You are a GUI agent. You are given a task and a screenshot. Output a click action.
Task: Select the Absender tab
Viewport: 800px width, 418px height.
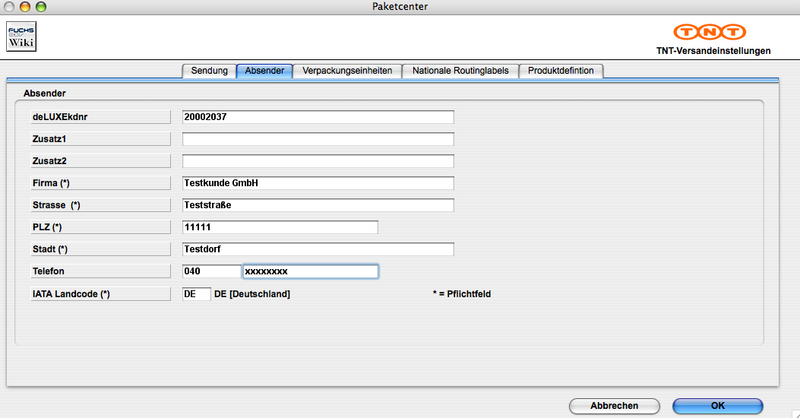265,70
